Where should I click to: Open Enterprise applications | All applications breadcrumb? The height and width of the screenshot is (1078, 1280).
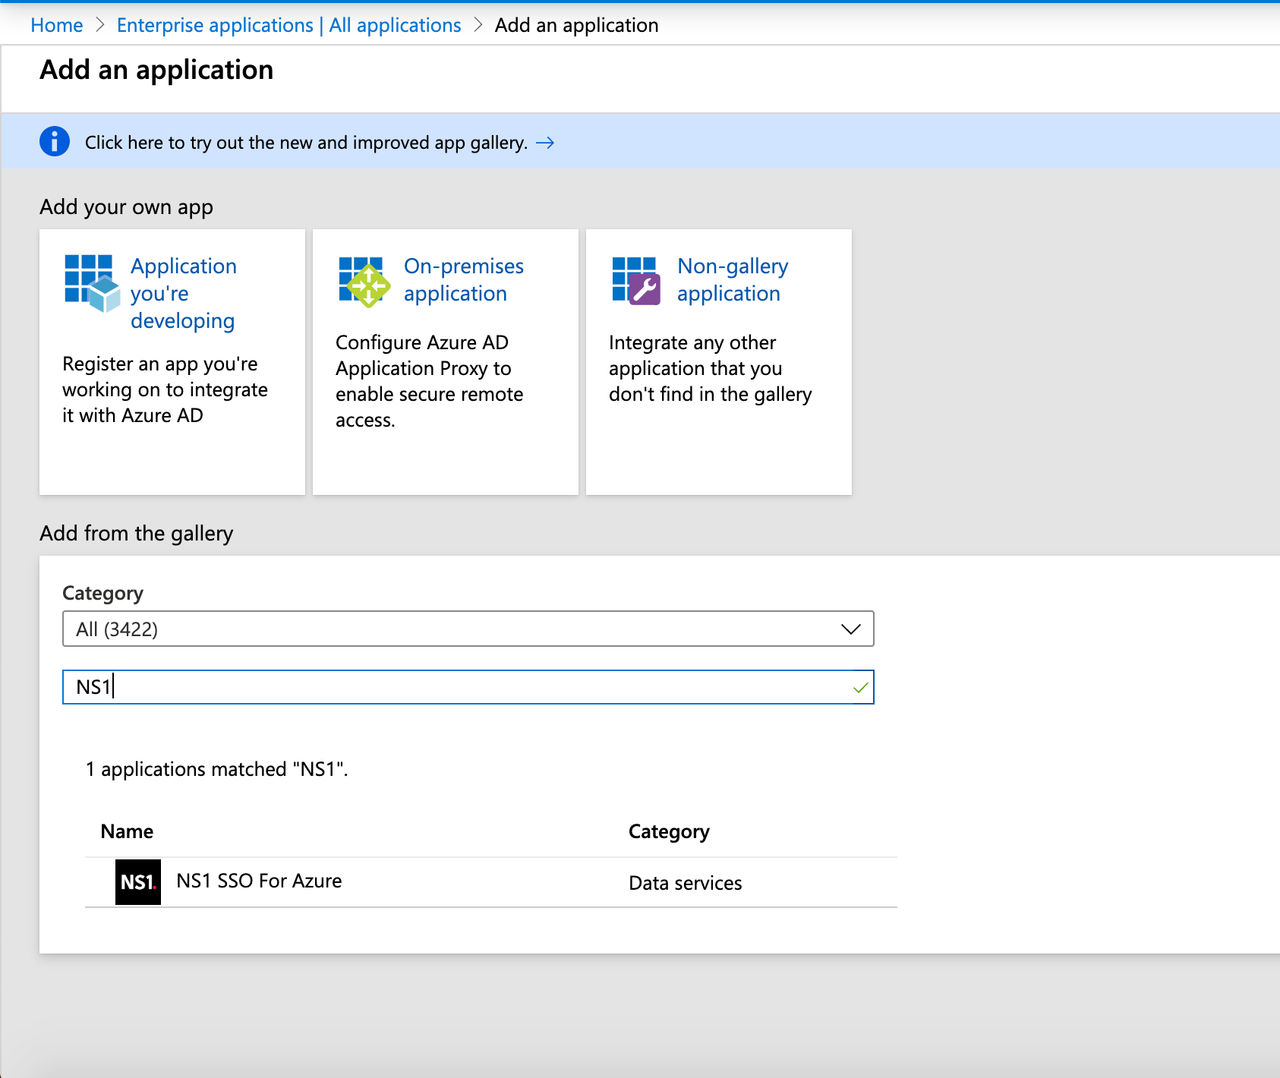pyautogui.click(x=289, y=25)
